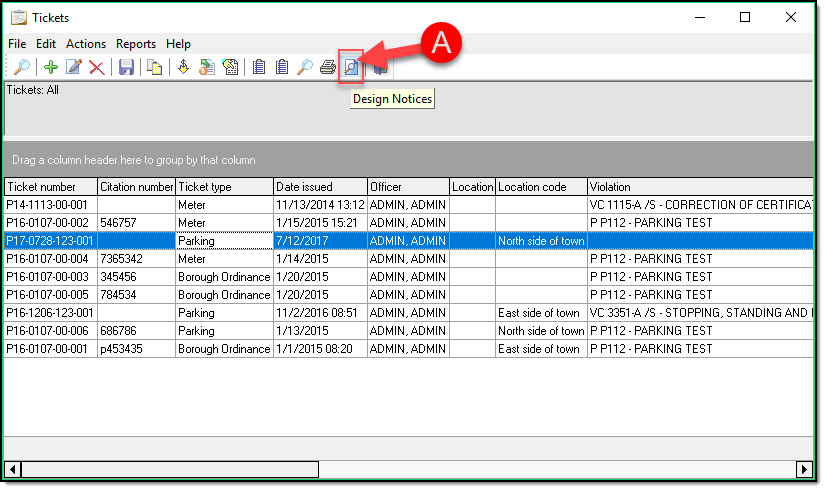The width and height of the screenshot is (825, 490).
Task: Select ticket row P17-0728-123-001
Action: click(50, 241)
